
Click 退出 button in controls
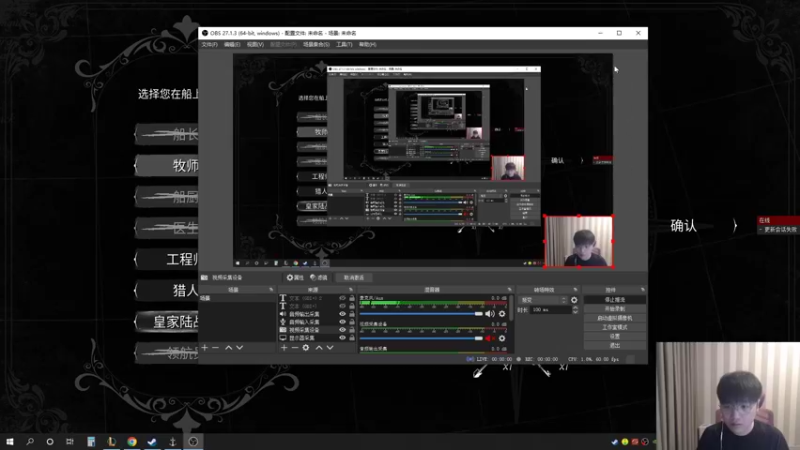614,346
